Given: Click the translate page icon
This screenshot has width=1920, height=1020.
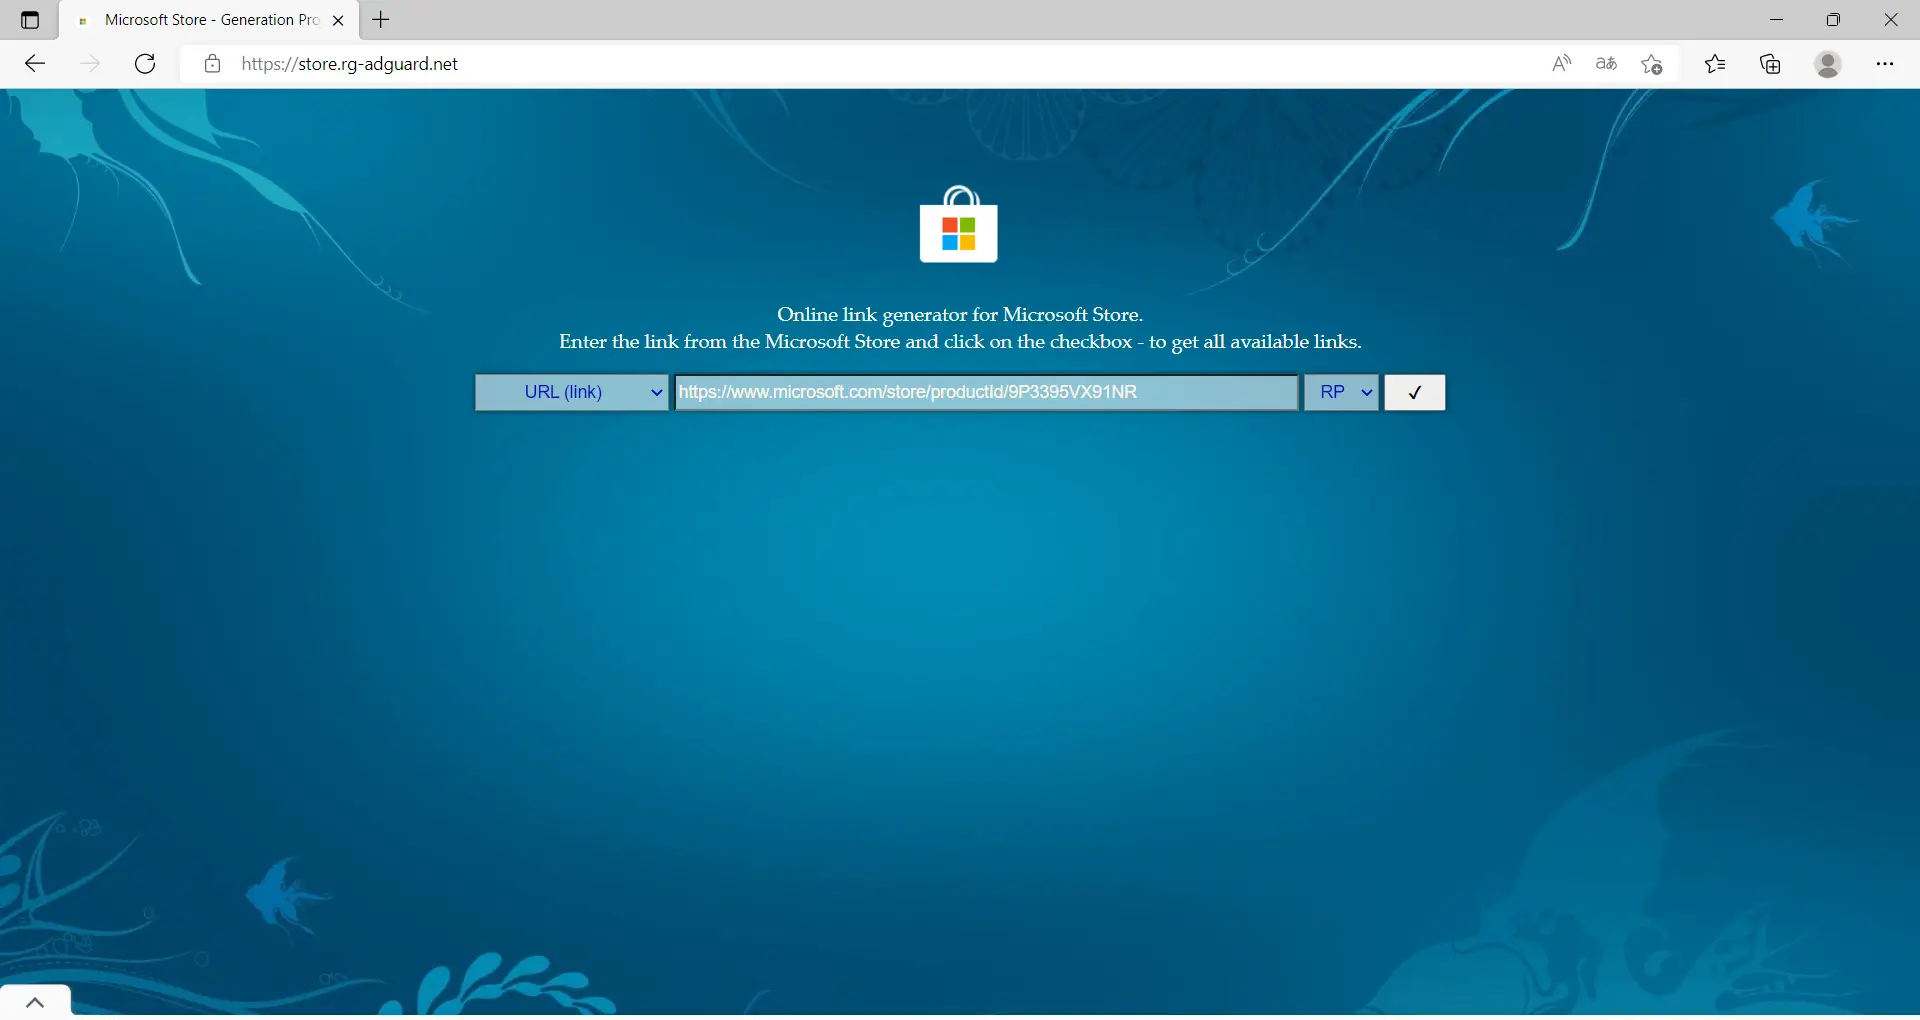Looking at the screenshot, I should click(x=1606, y=64).
